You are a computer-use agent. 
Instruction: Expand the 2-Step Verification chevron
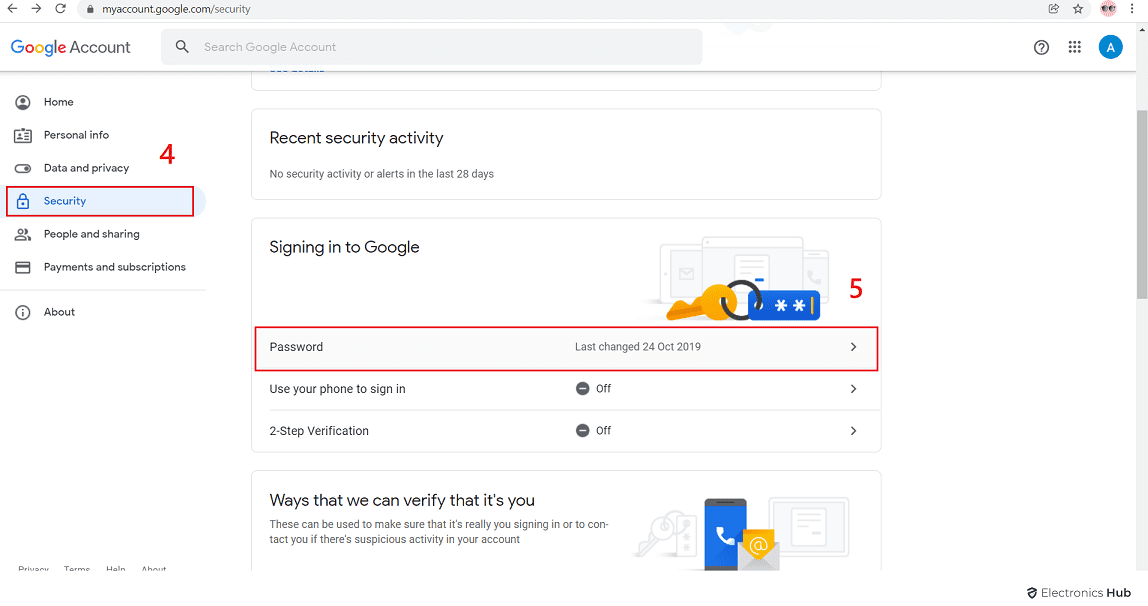tap(853, 431)
